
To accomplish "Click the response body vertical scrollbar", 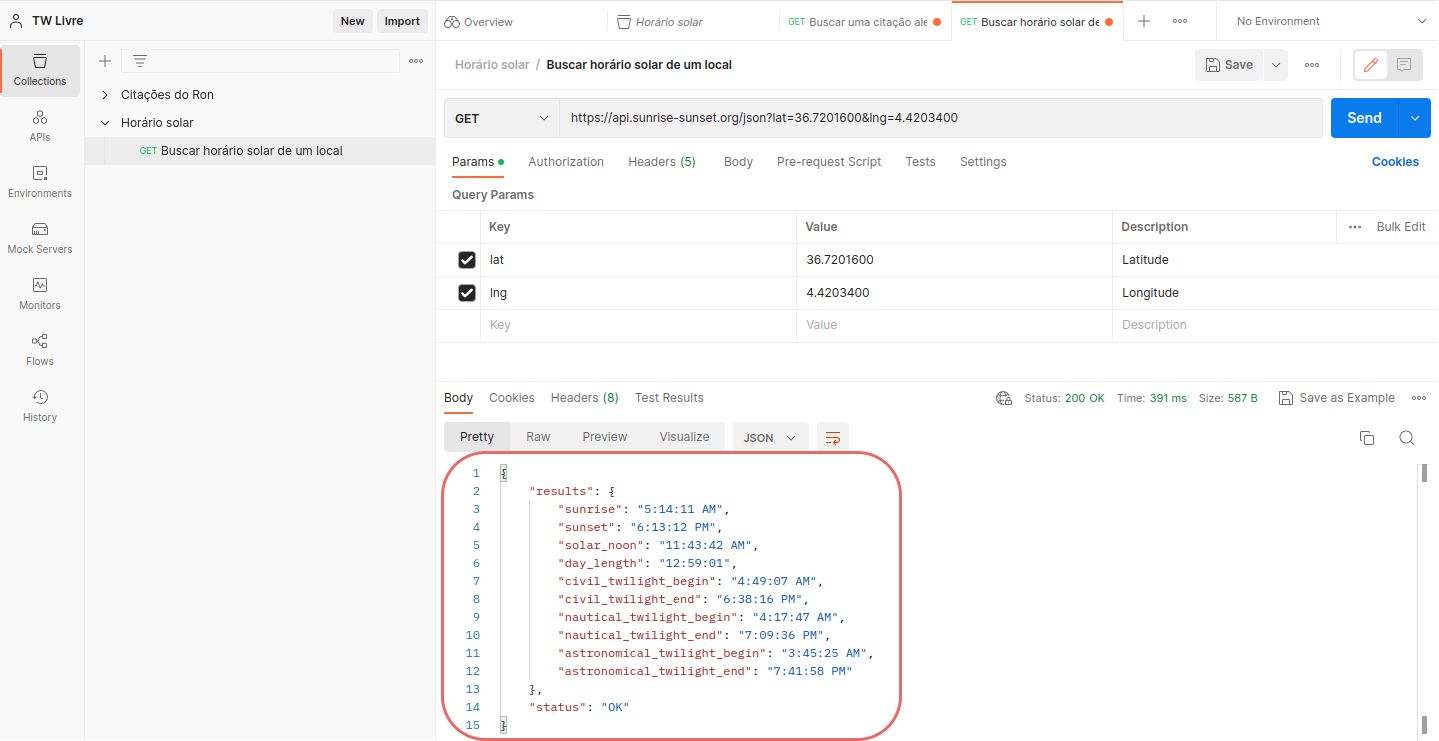I will coord(1424,600).
